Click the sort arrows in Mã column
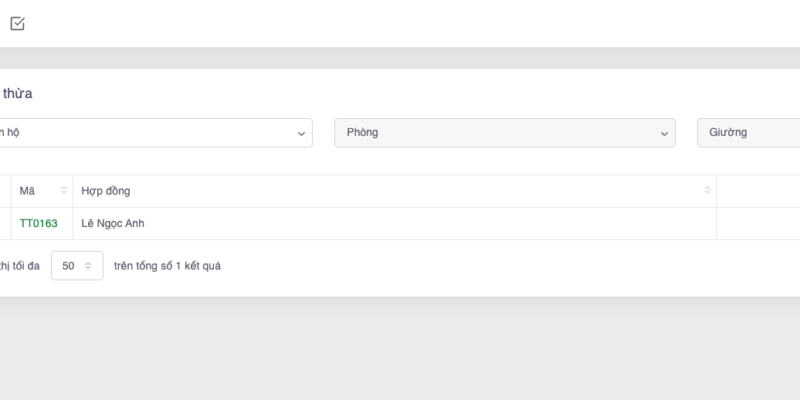This screenshot has height=400, width=800. [x=64, y=191]
